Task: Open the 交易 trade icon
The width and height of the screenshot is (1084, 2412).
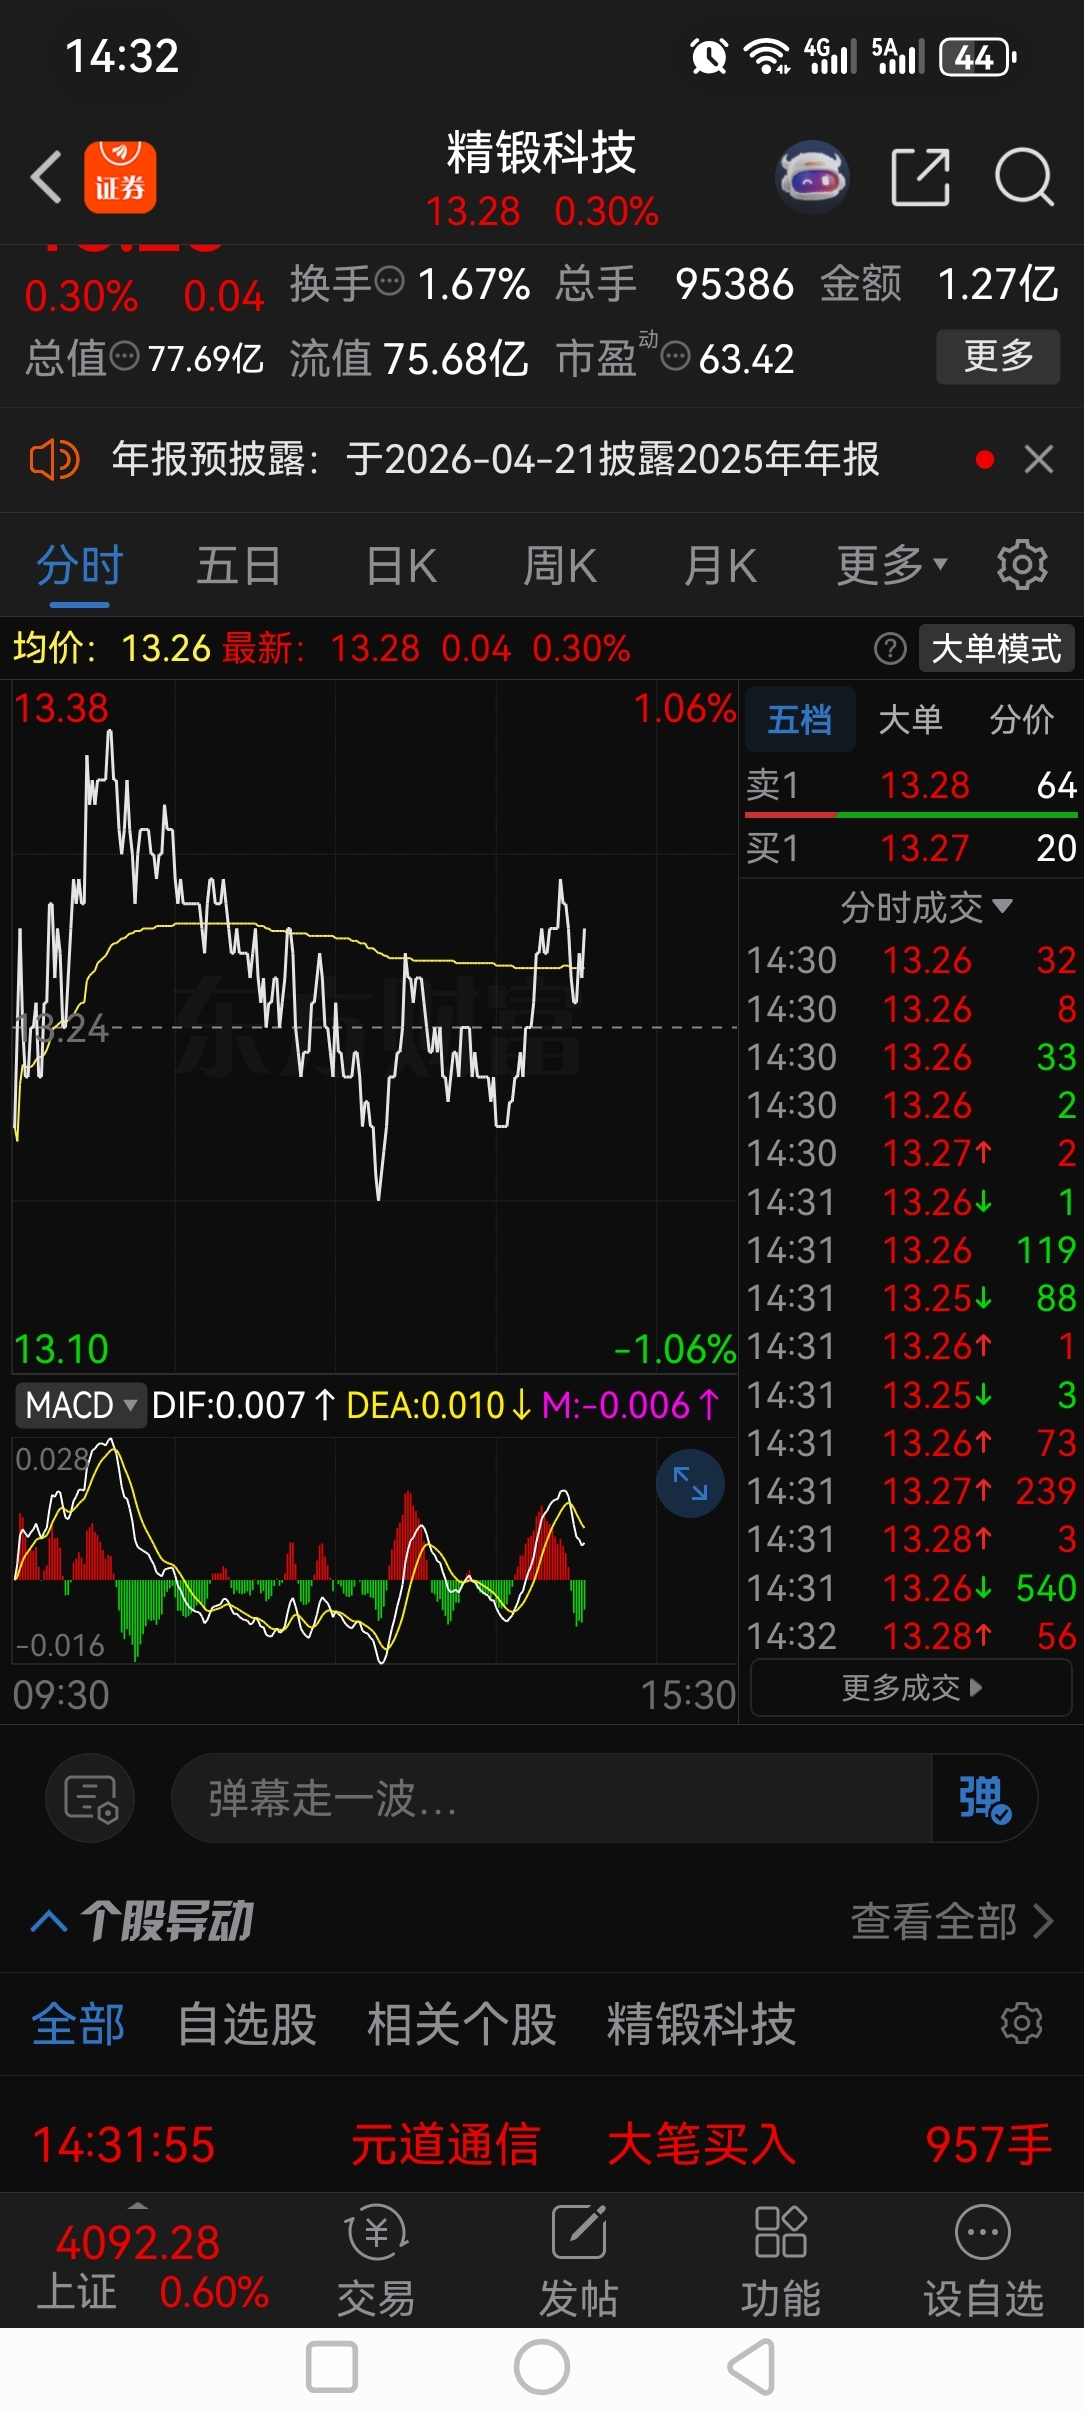Action: [x=376, y=2261]
